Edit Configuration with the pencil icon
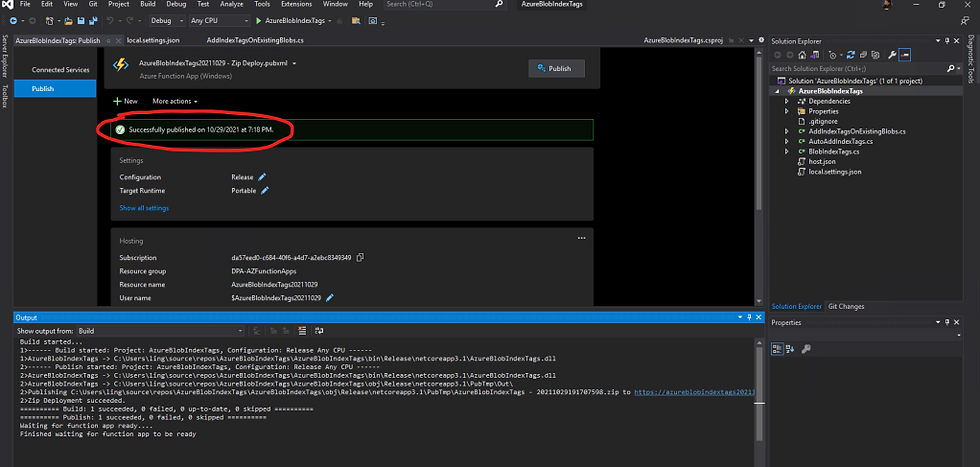The width and height of the screenshot is (980, 467). (x=262, y=177)
